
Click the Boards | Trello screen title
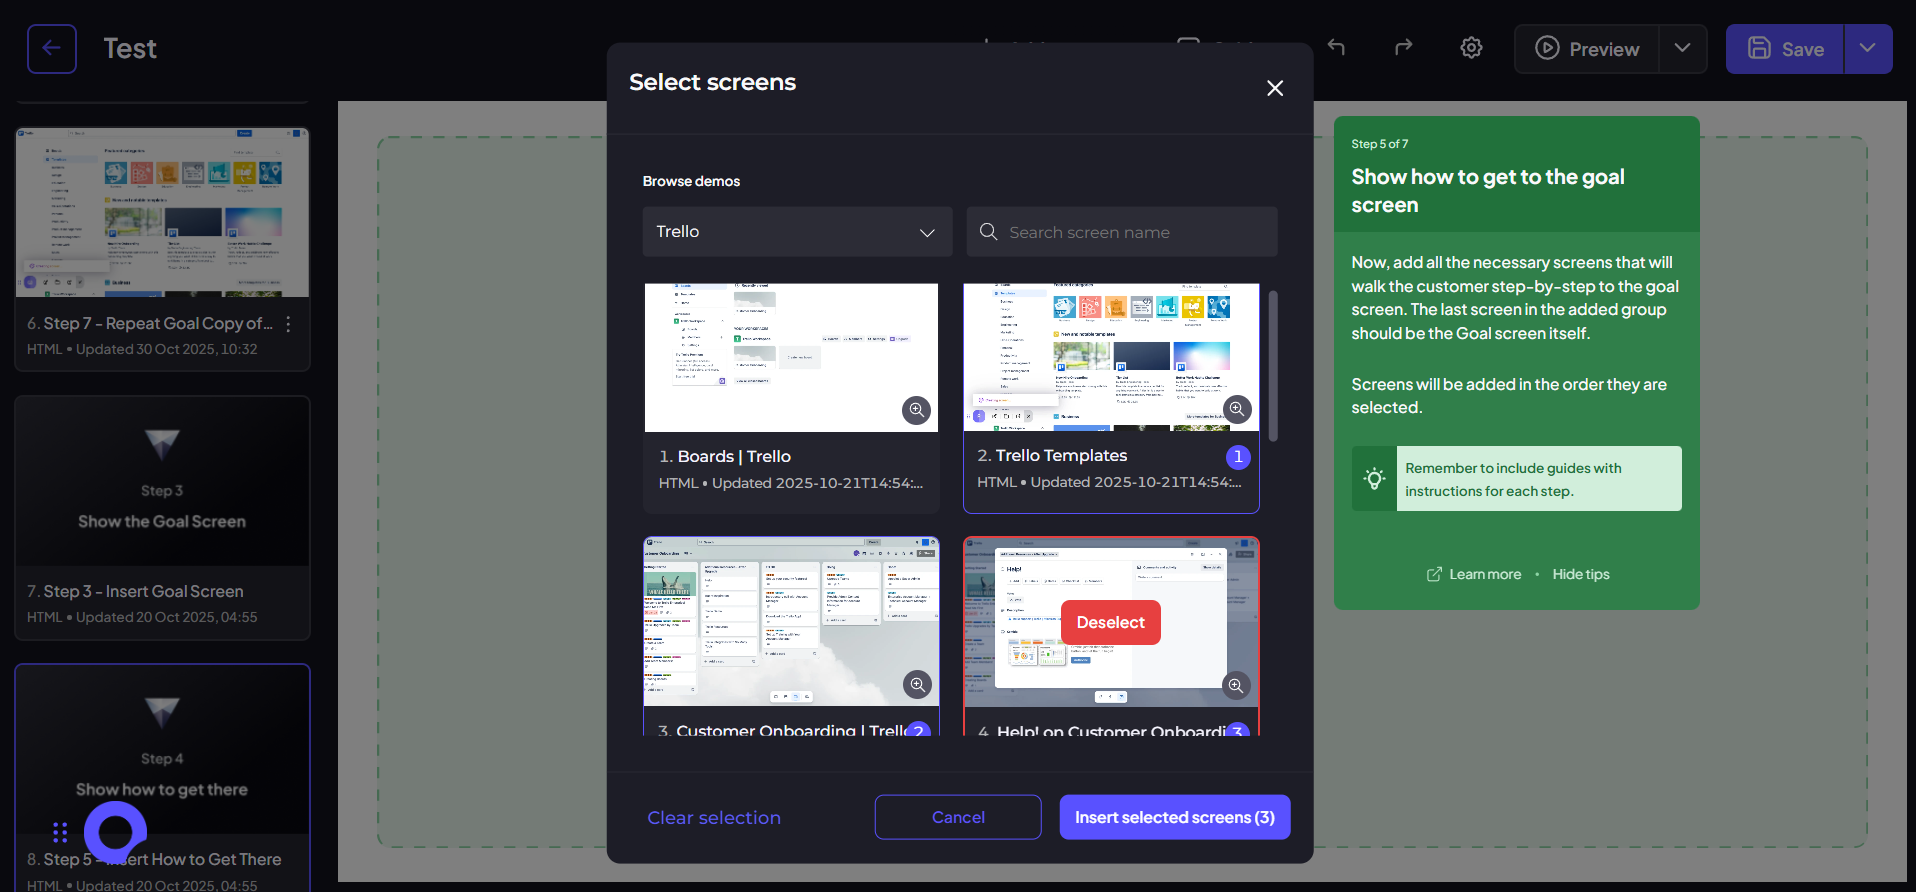tap(734, 456)
